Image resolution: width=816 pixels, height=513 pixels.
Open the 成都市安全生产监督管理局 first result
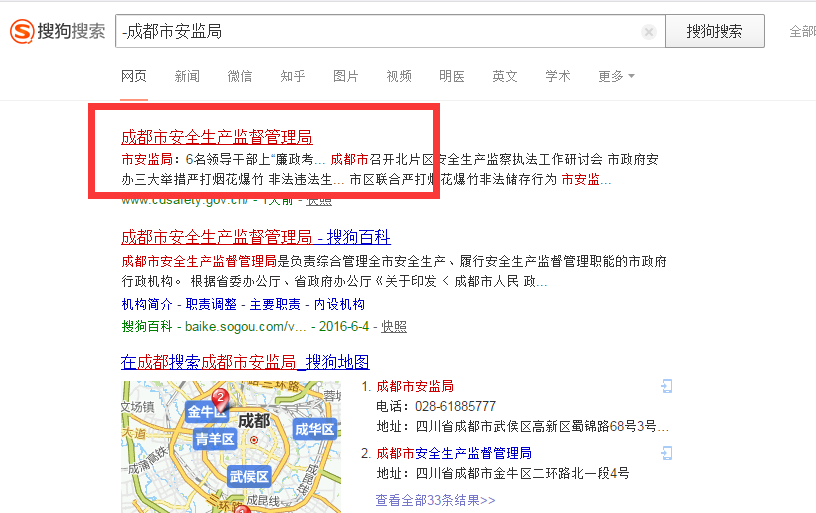point(216,137)
